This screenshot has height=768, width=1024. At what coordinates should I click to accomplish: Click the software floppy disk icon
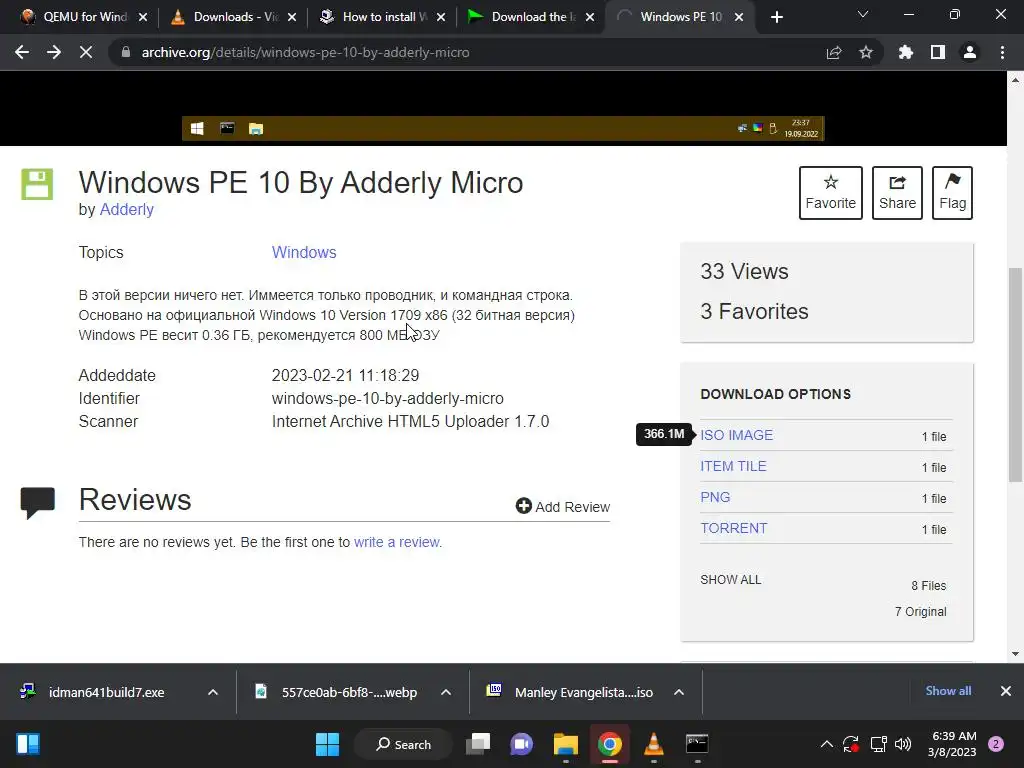(37, 184)
